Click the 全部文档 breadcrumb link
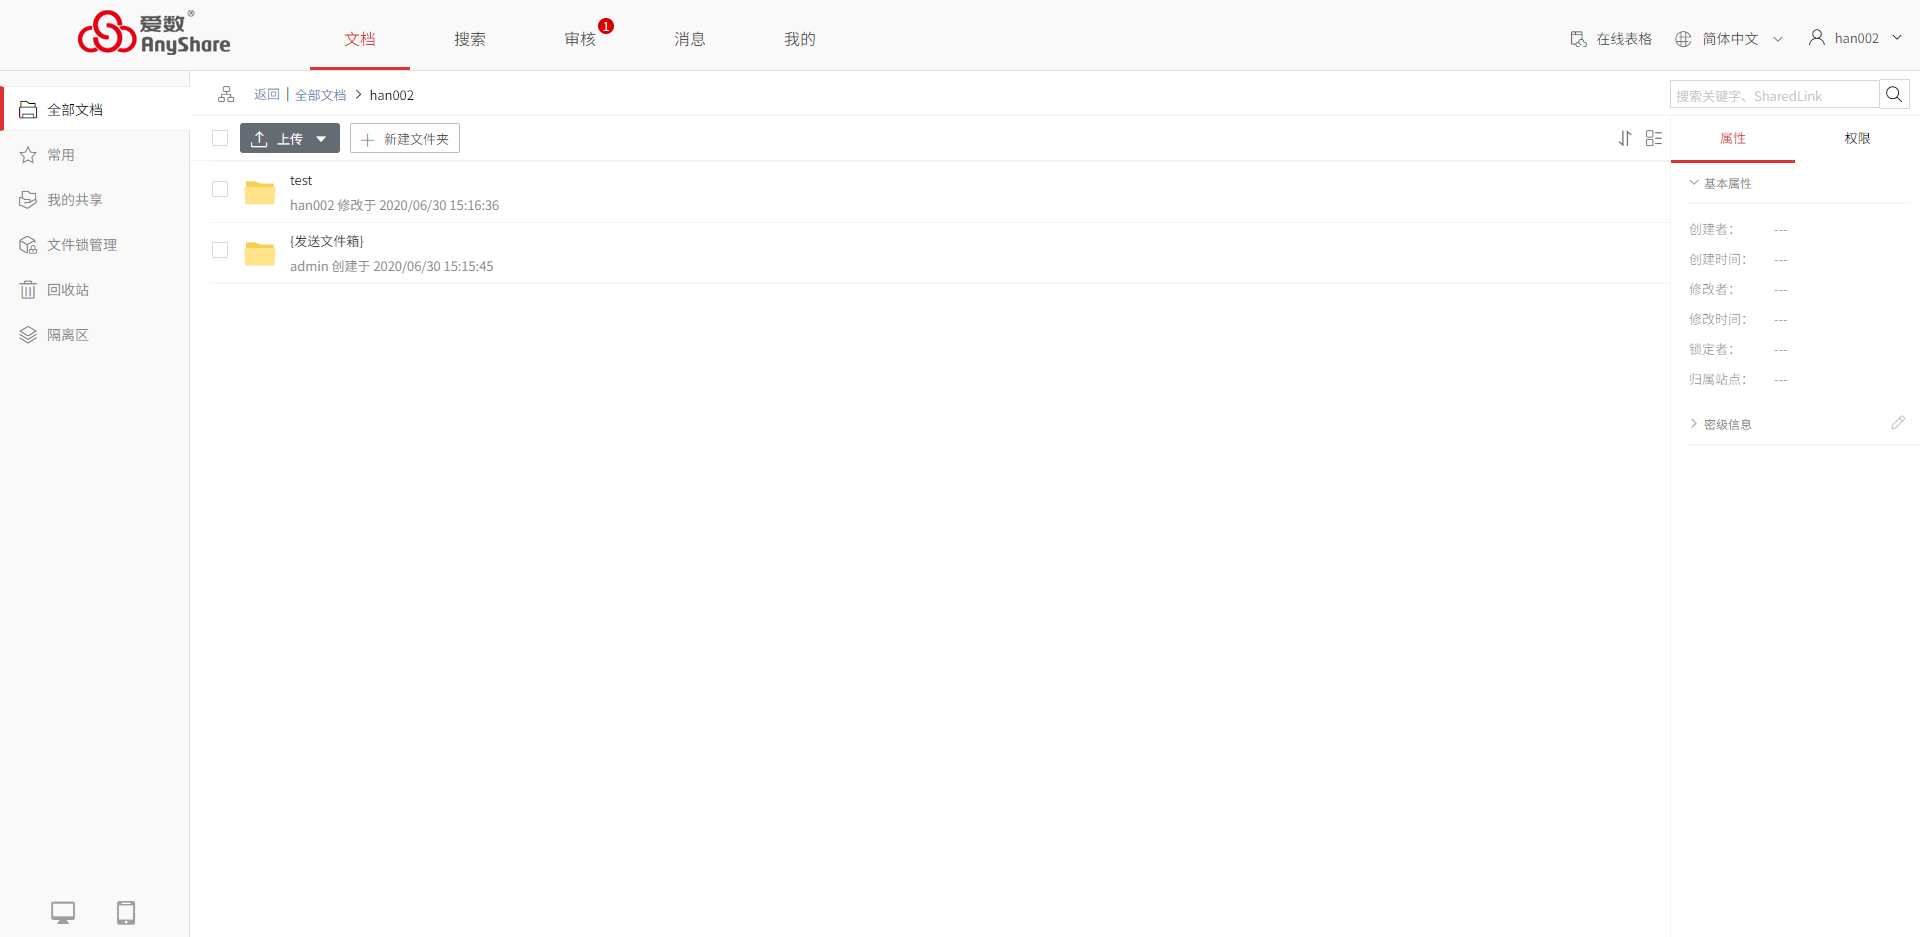The width and height of the screenshot is (1920, 937). pyautogui.click(x=320, y=95)
